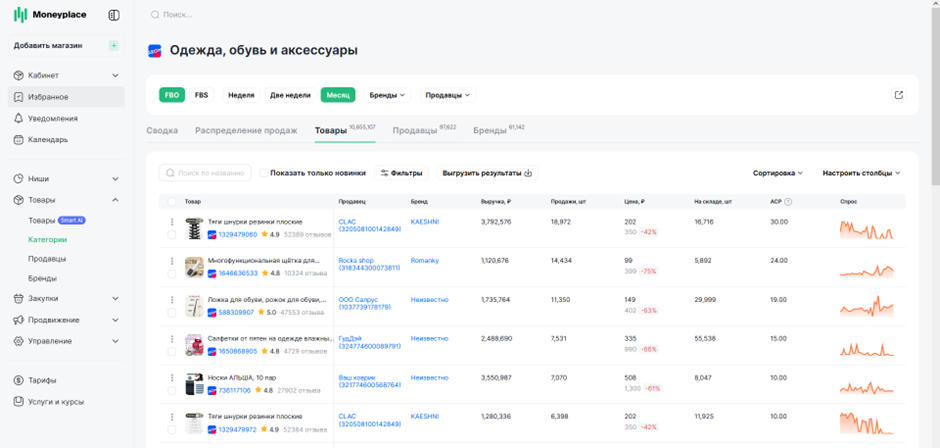Check the box for Ложка для обуви row
The image size is (940, 448).
pos(172,312)
